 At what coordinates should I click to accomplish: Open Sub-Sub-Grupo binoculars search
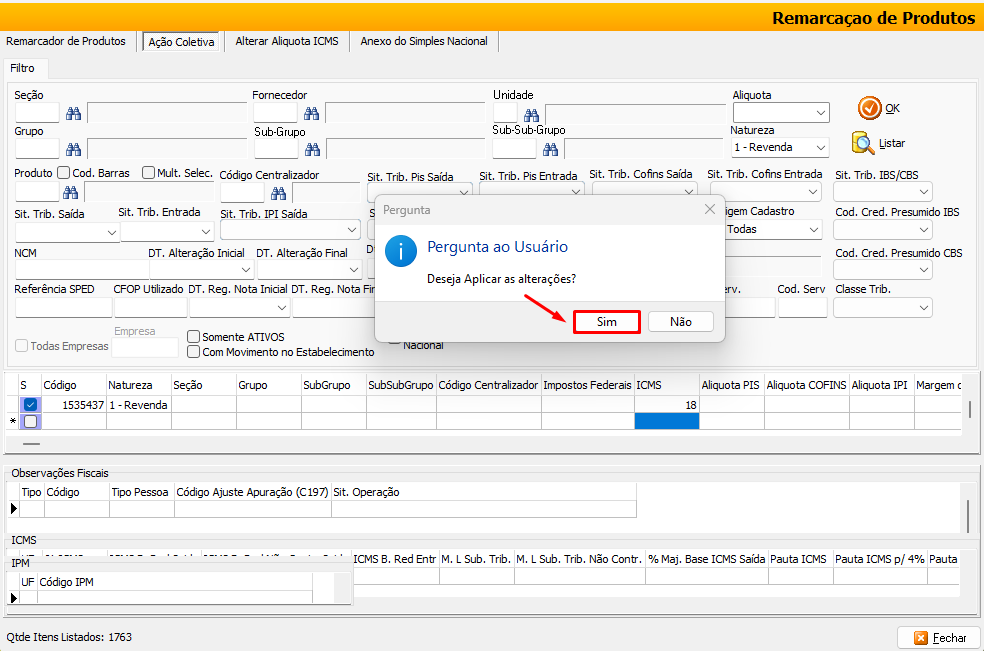[x=550, y=149]
